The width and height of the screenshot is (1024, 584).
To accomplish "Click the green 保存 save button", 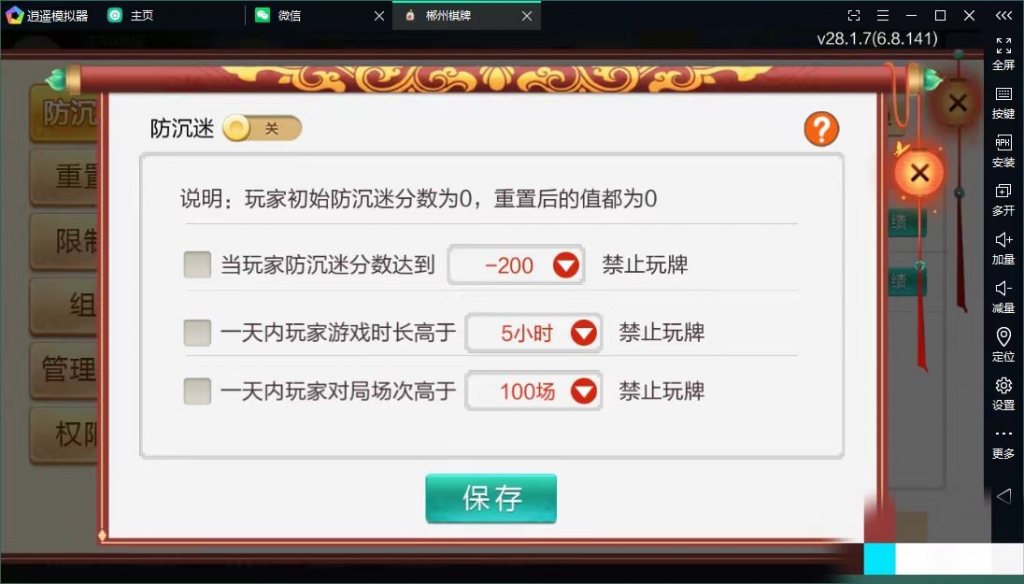I will (x=491, y=498).
